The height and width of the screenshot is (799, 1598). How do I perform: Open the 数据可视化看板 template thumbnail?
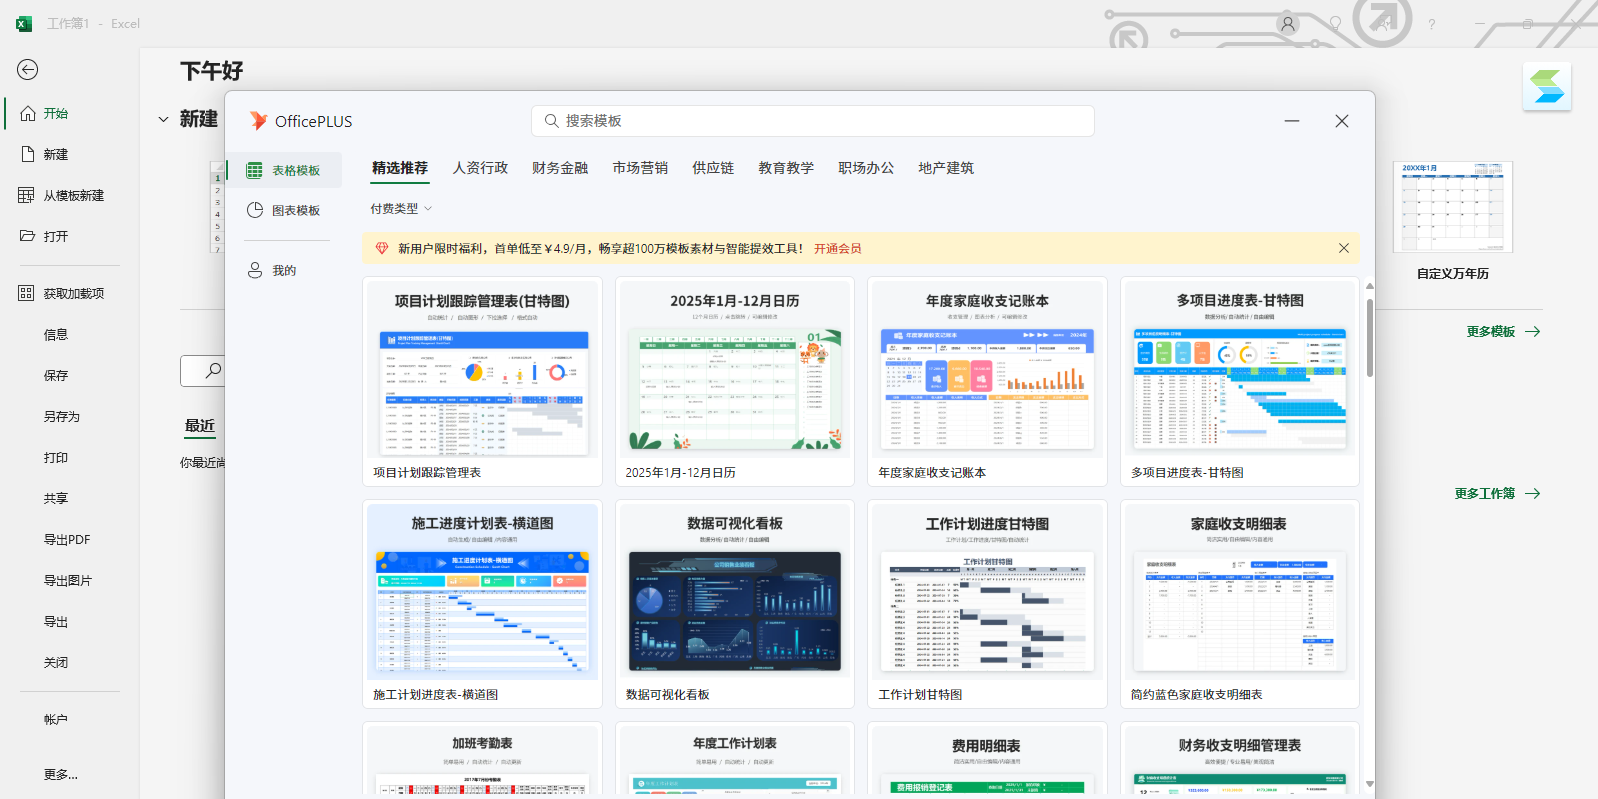tap(735, 610)
